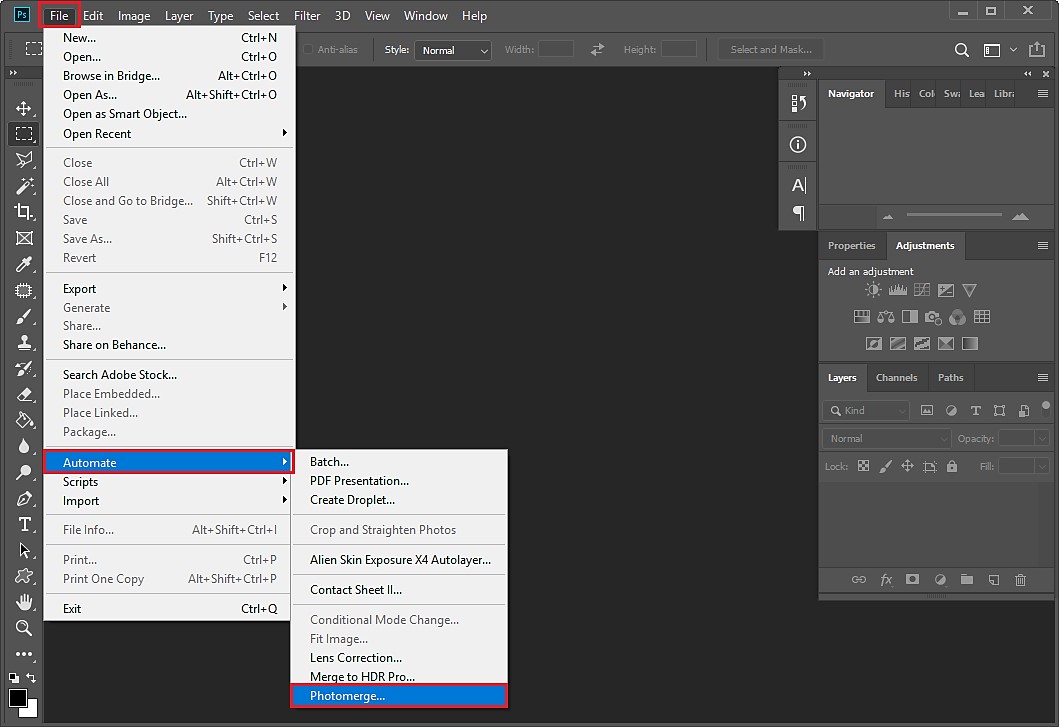Screen dimensions: 1059x727
Task: Toggle the Anti-alias checkbox
Action: [x=308, y=49]
